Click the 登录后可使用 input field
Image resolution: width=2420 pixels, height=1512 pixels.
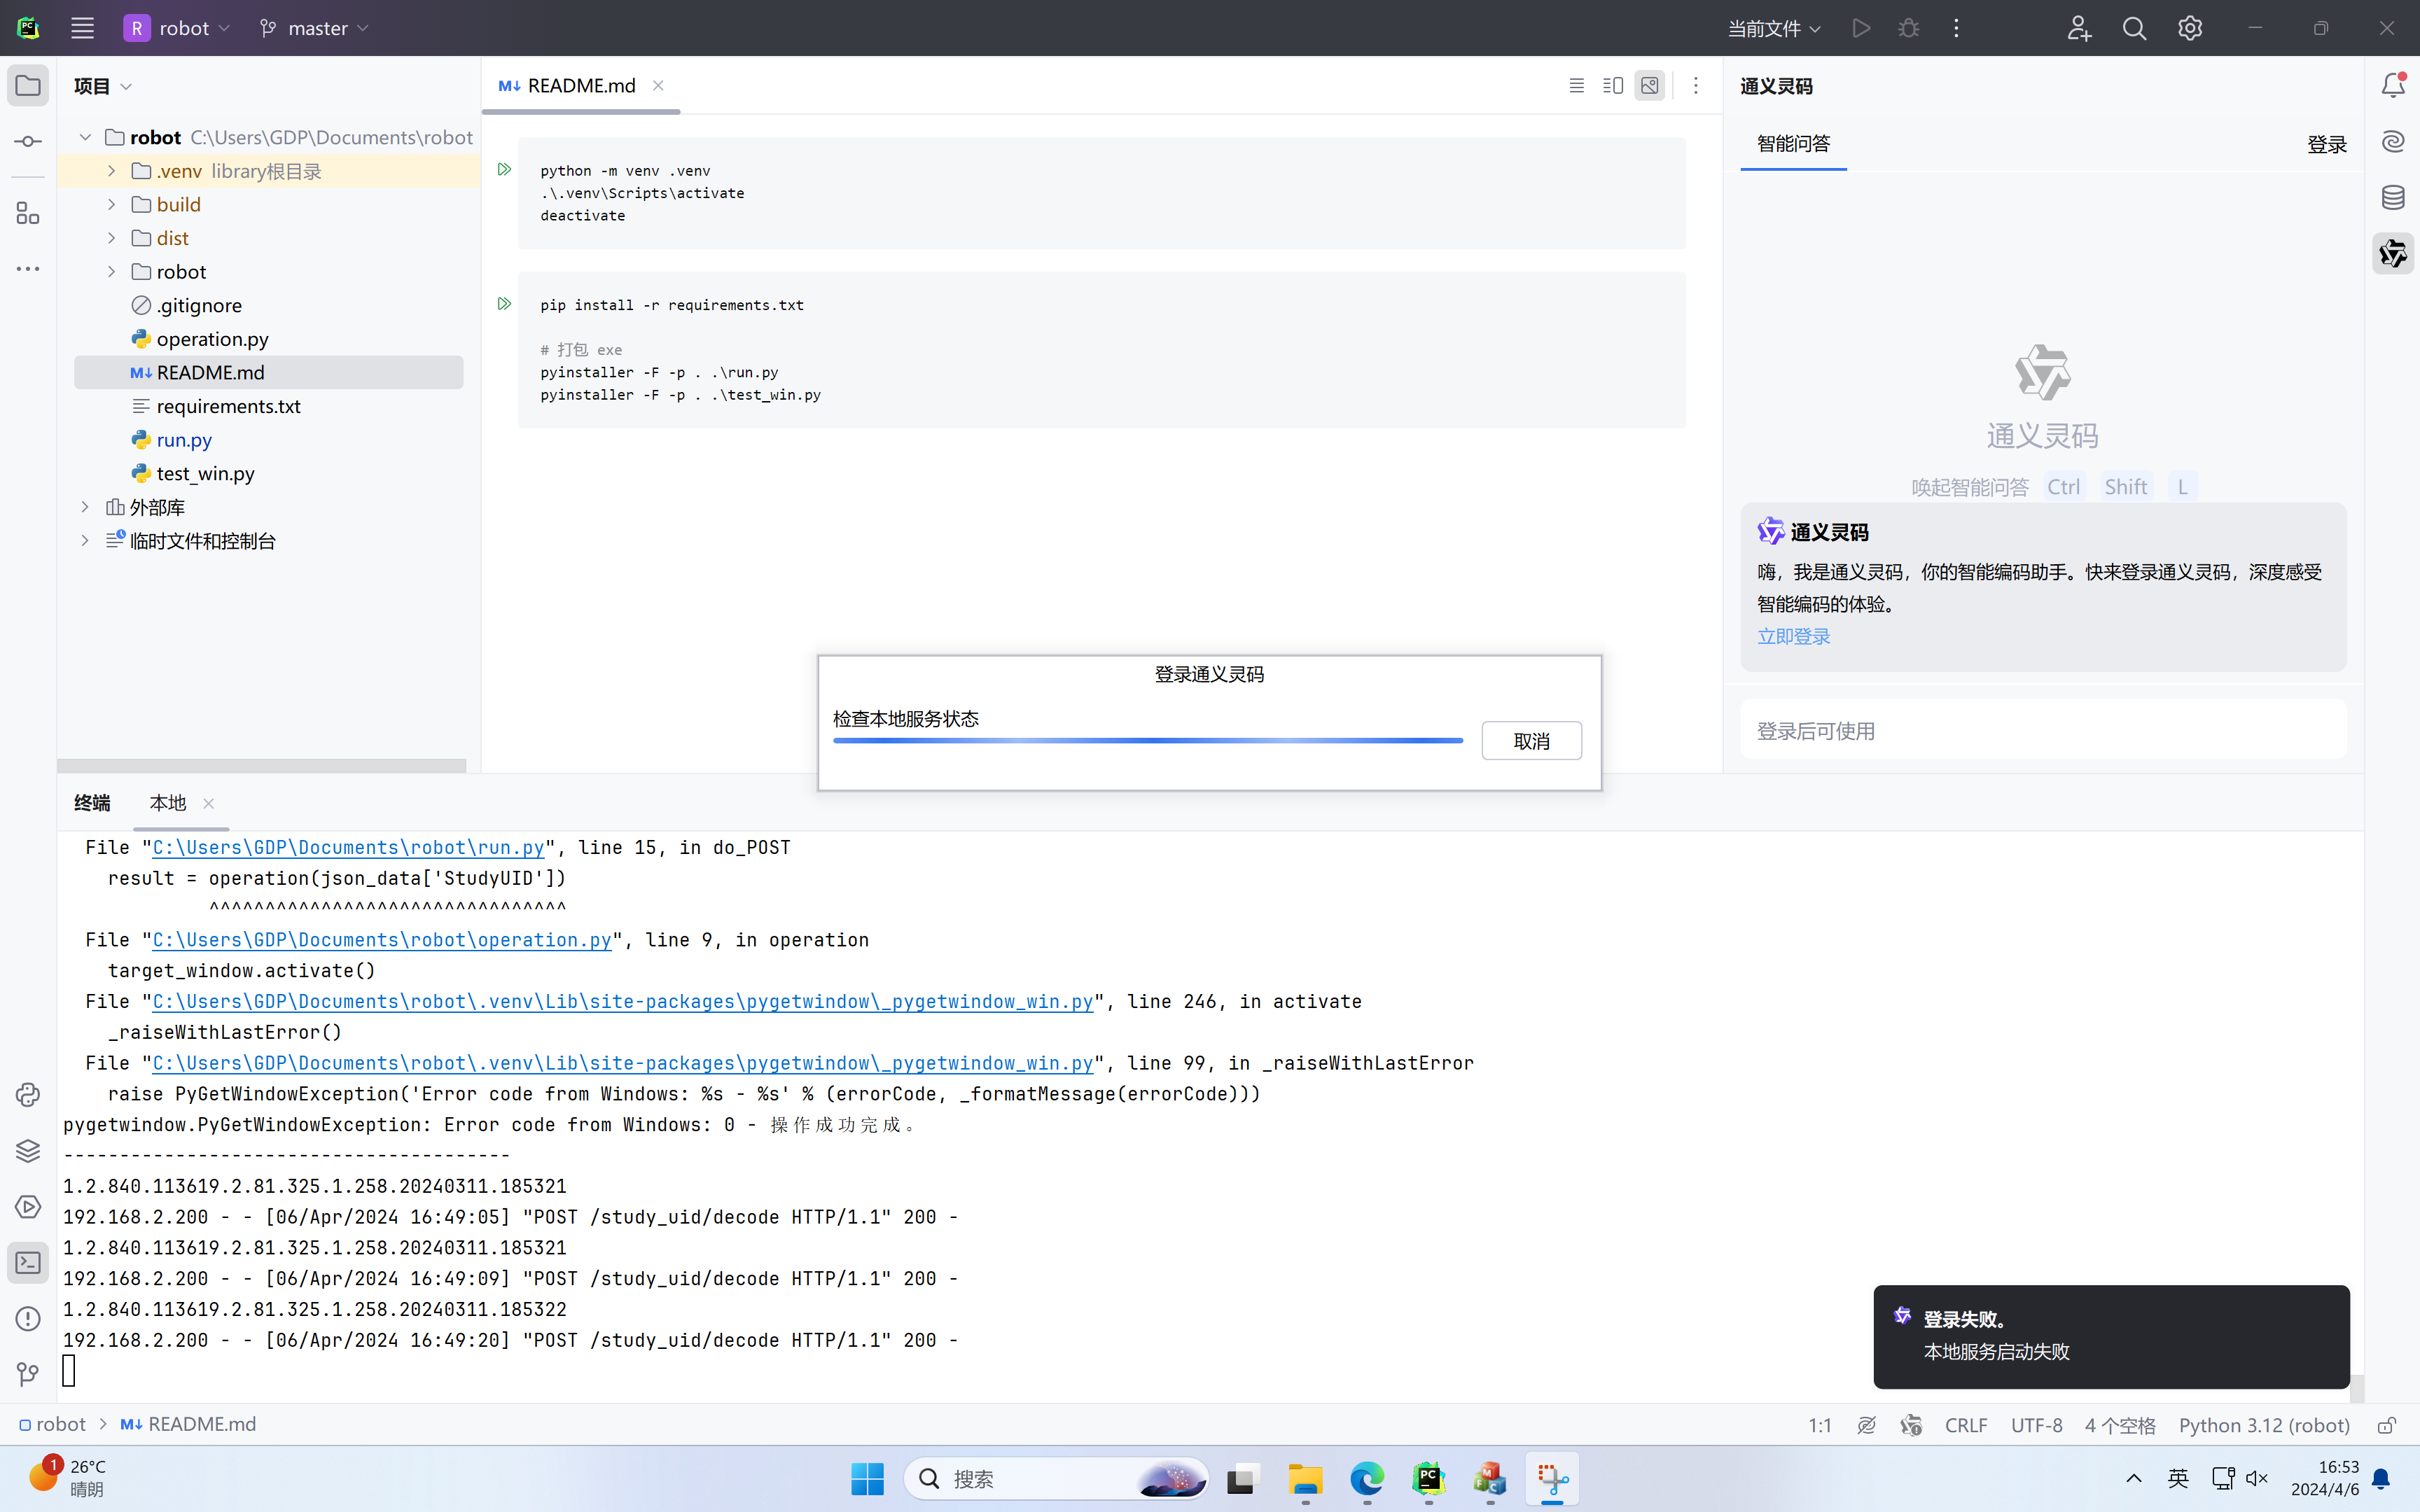(2043, 731)
